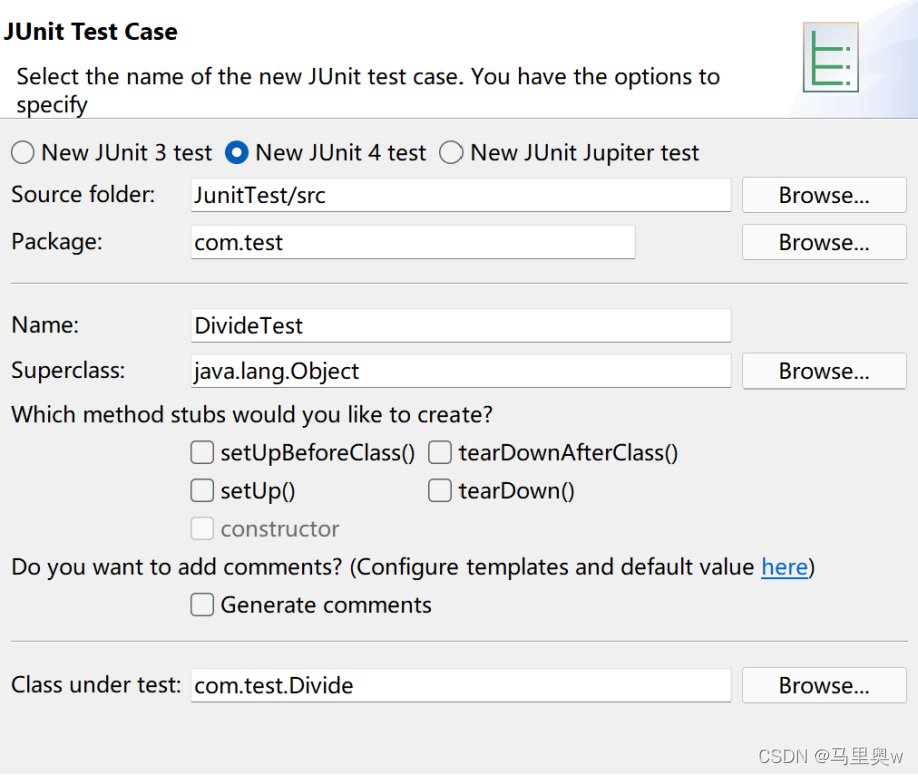Click the Class under test field
918x775 pixels.
pos(460,685)
